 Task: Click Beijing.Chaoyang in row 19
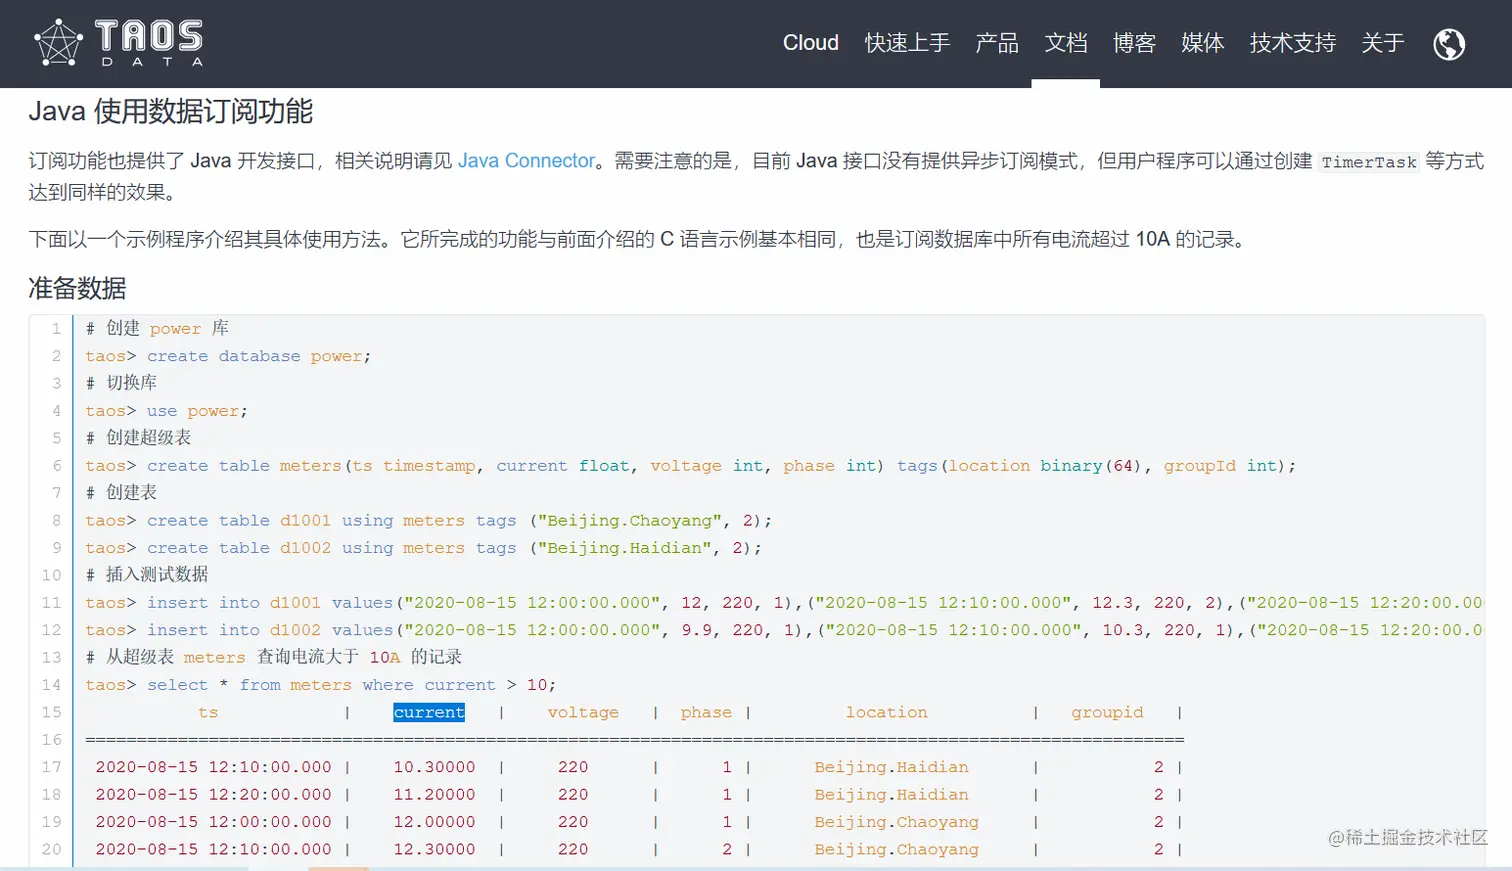(x=896, y=822)
